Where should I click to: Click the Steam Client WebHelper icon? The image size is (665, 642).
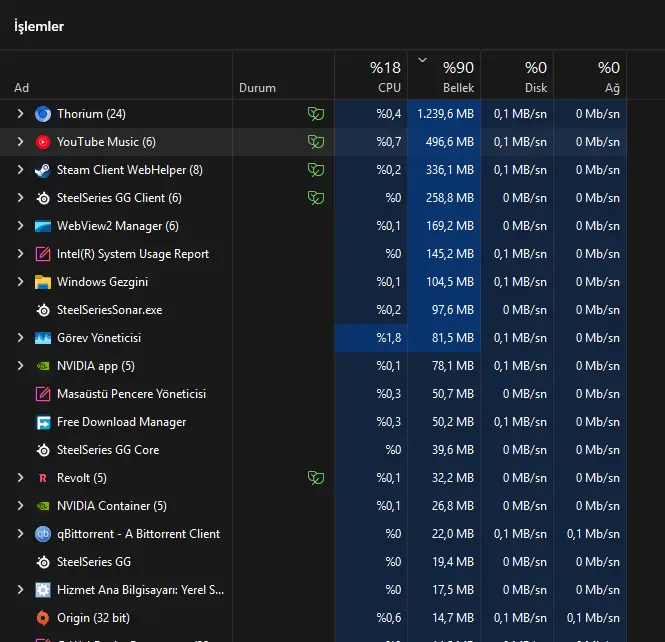[43, 170]
